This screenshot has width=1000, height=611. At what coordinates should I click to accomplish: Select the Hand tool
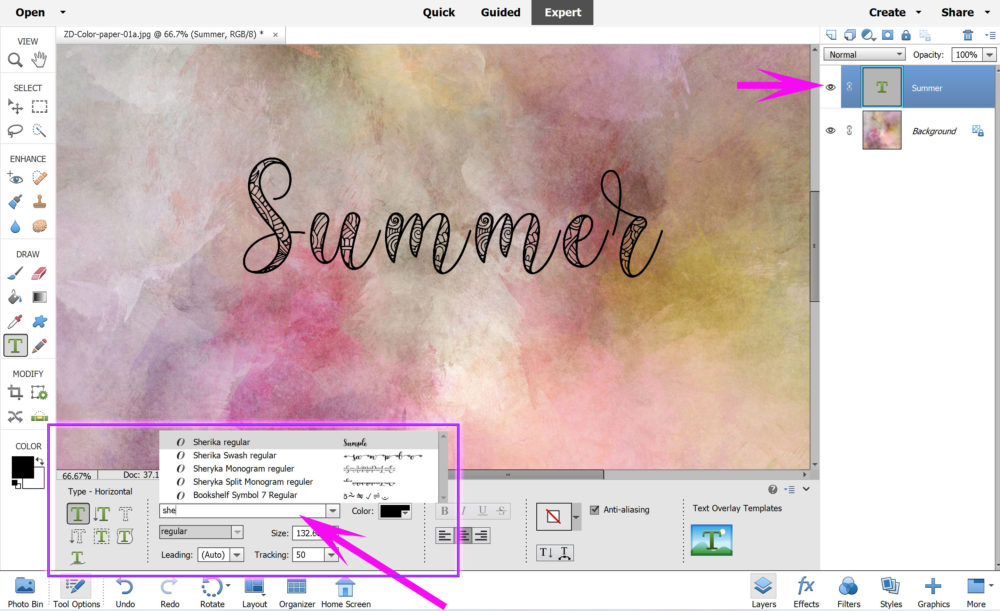click(x=40, y=60)
